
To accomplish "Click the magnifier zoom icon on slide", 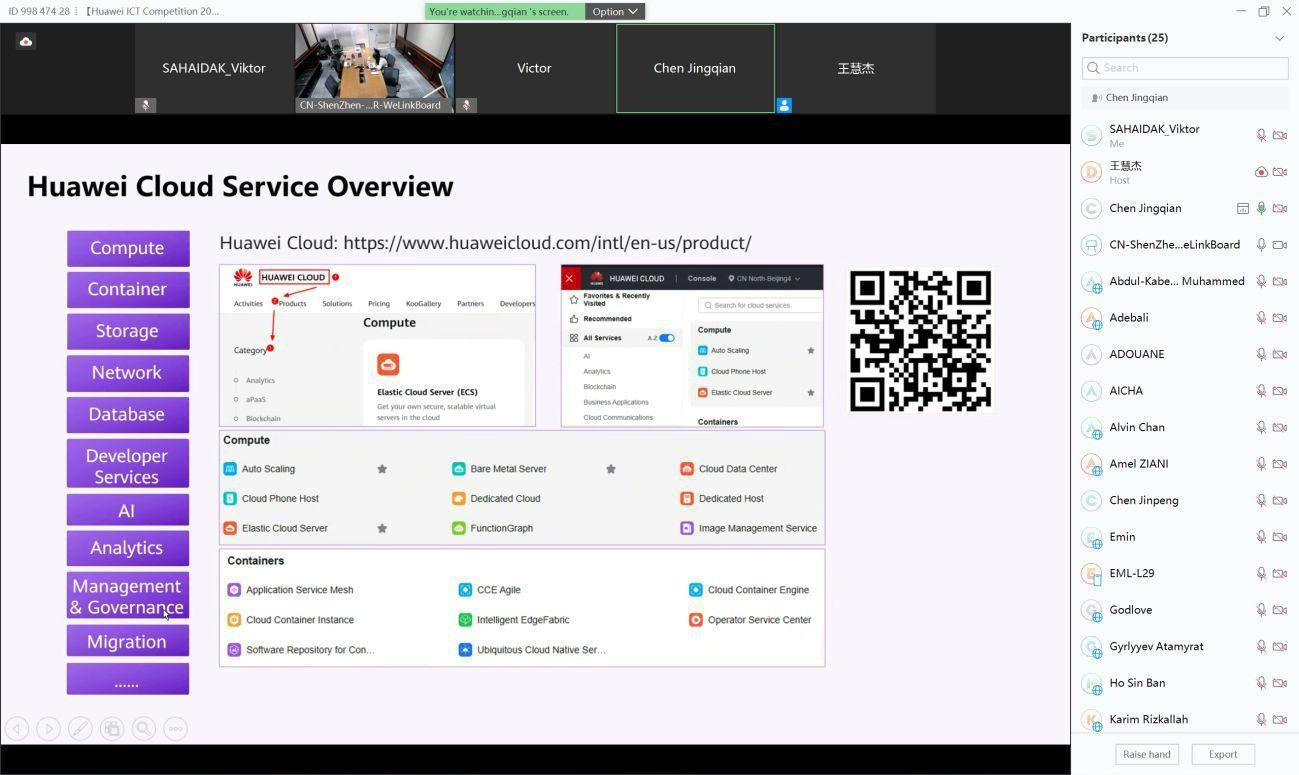I will coord(144,729).
